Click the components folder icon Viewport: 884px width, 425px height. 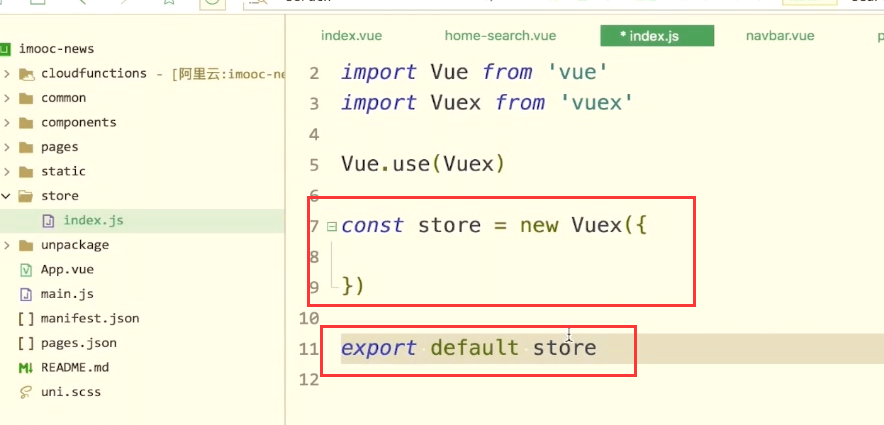pyautogui.click(x=25, y=122)
